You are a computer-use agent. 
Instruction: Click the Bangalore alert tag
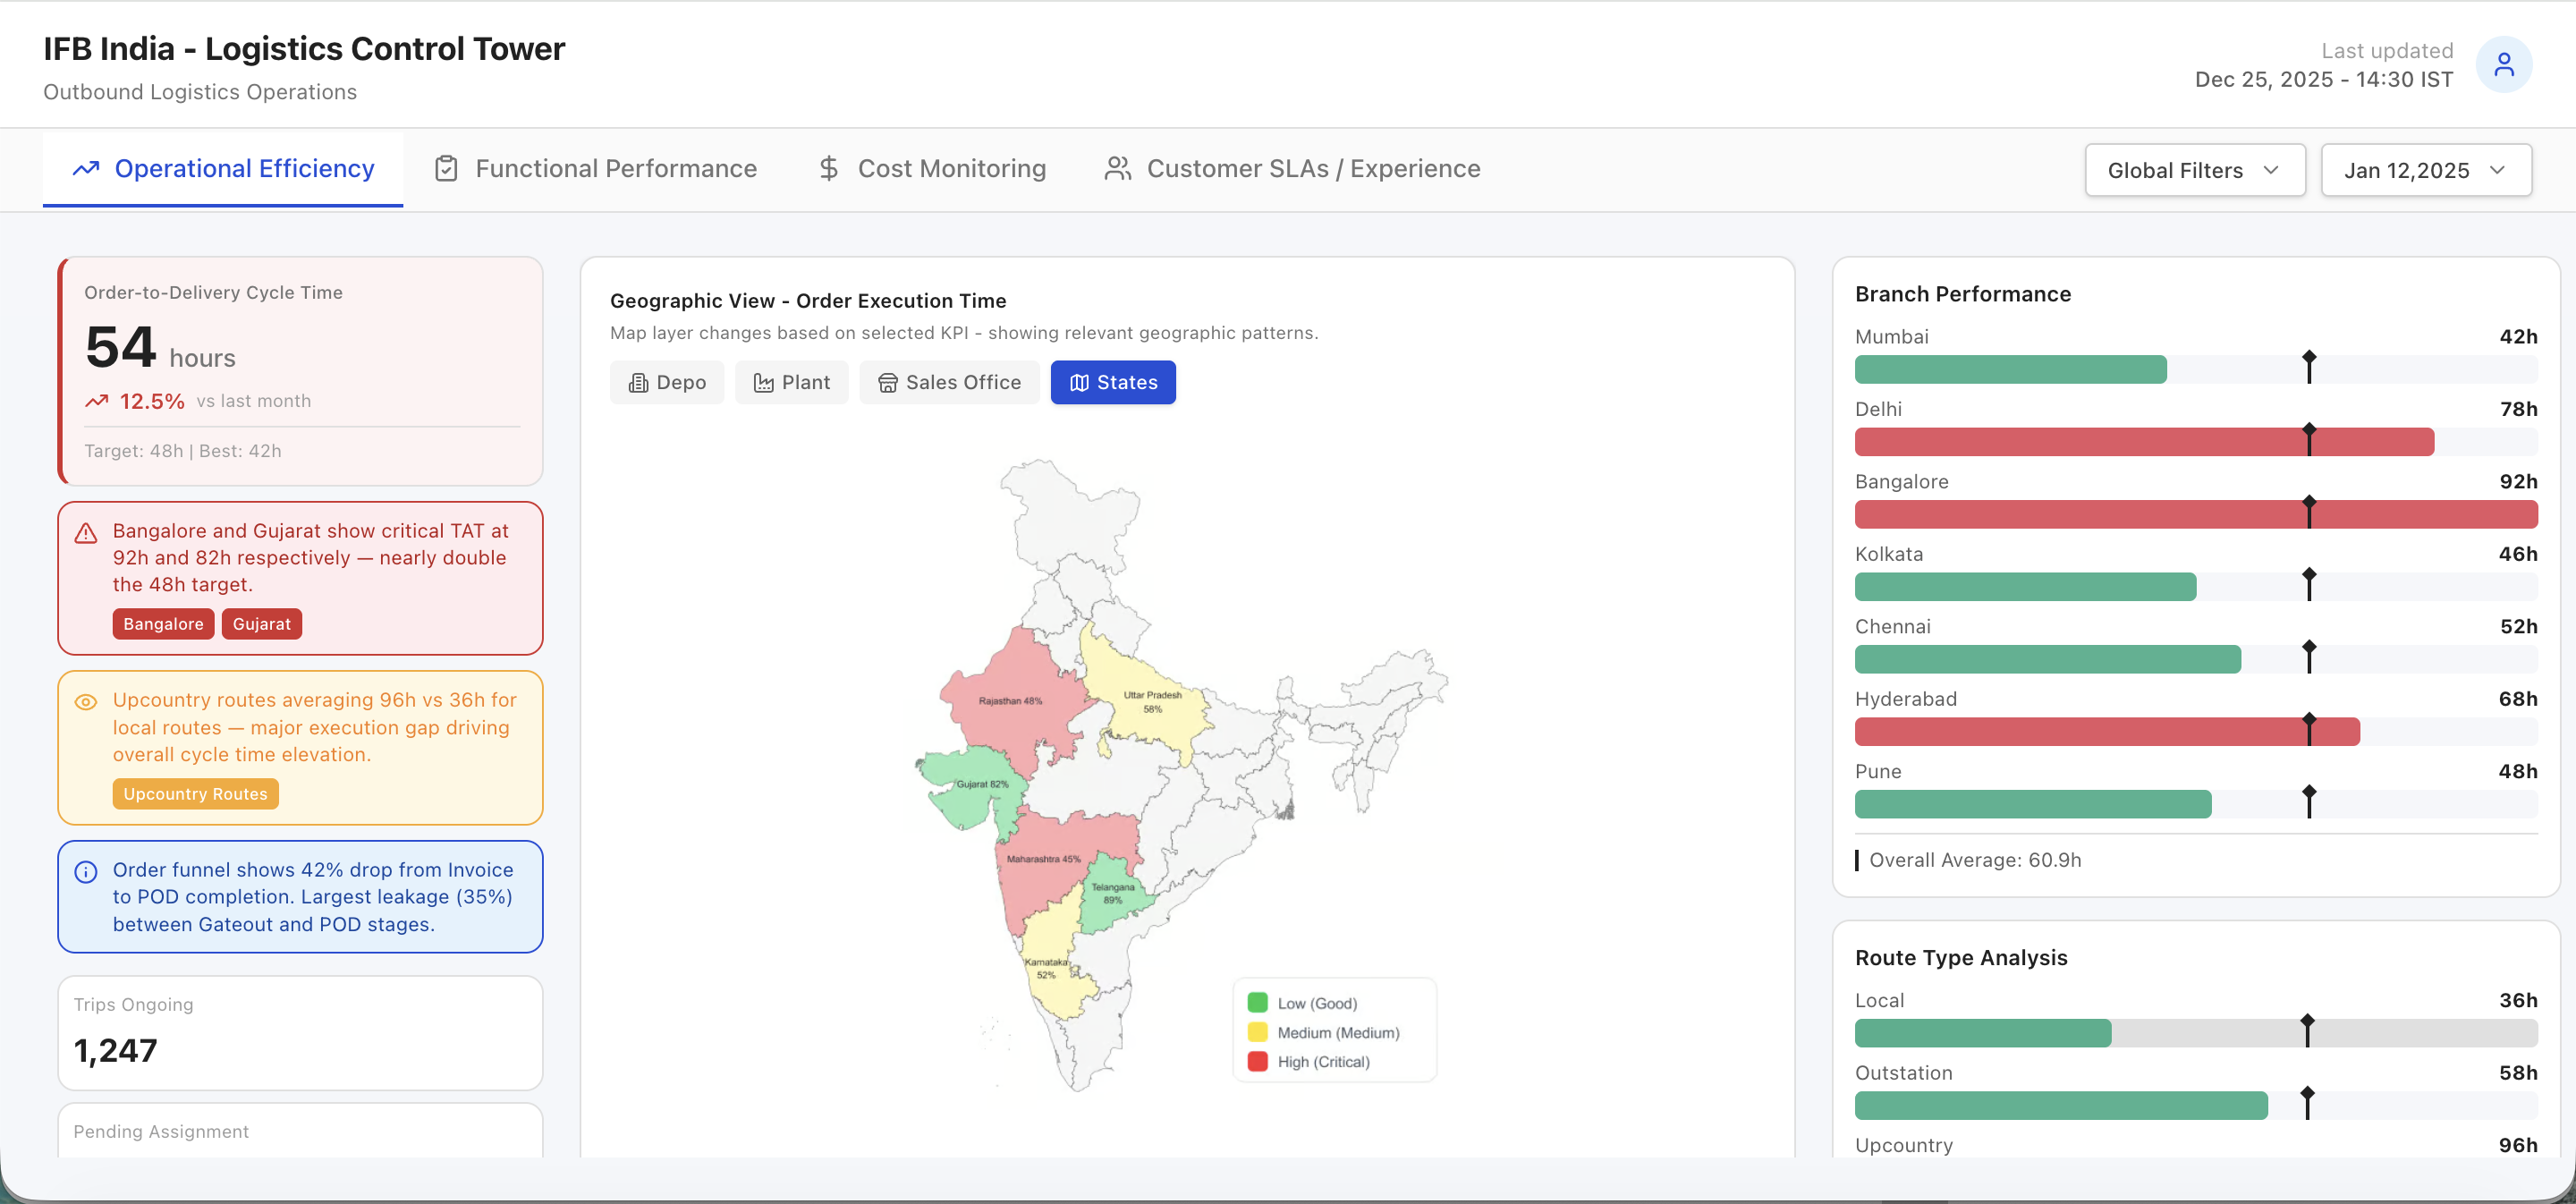point(163,624)
